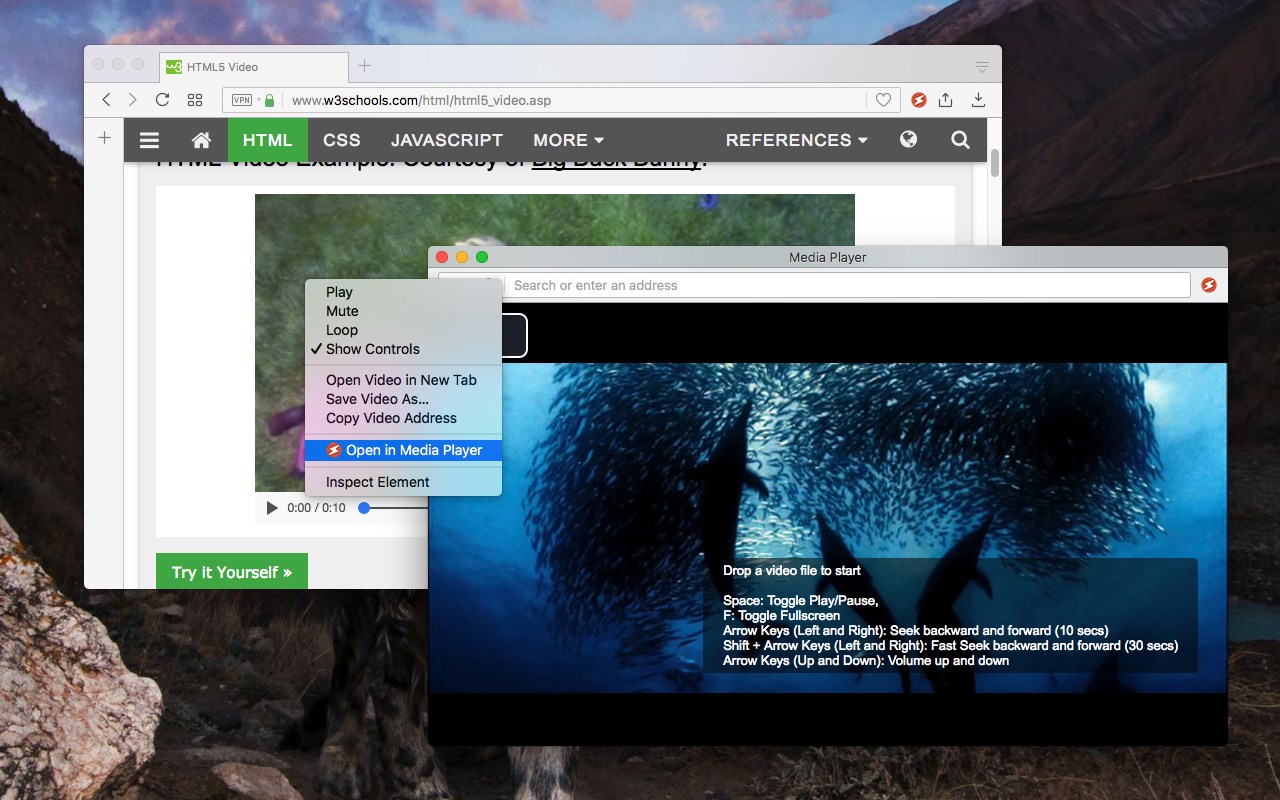Open the speed dial grid
This screenshot has width=1280, height=800.
pos(195,100)
